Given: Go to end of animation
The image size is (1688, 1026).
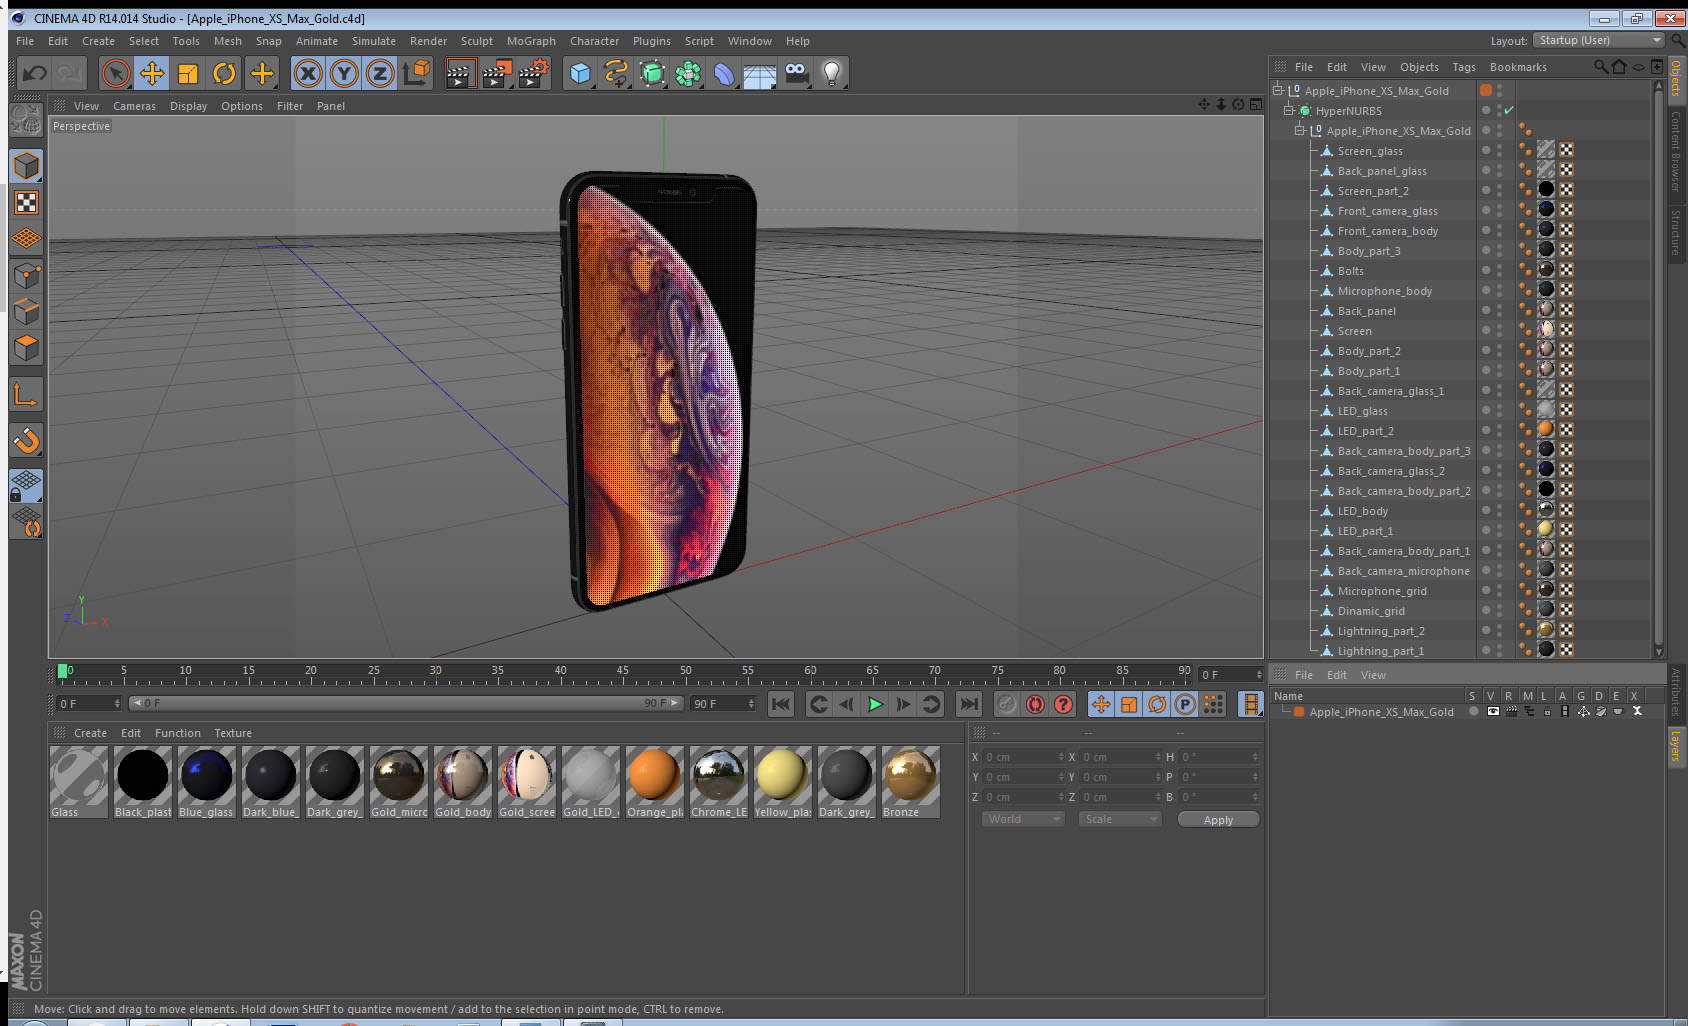Looking at the screenshot, I should pos(969,704).
